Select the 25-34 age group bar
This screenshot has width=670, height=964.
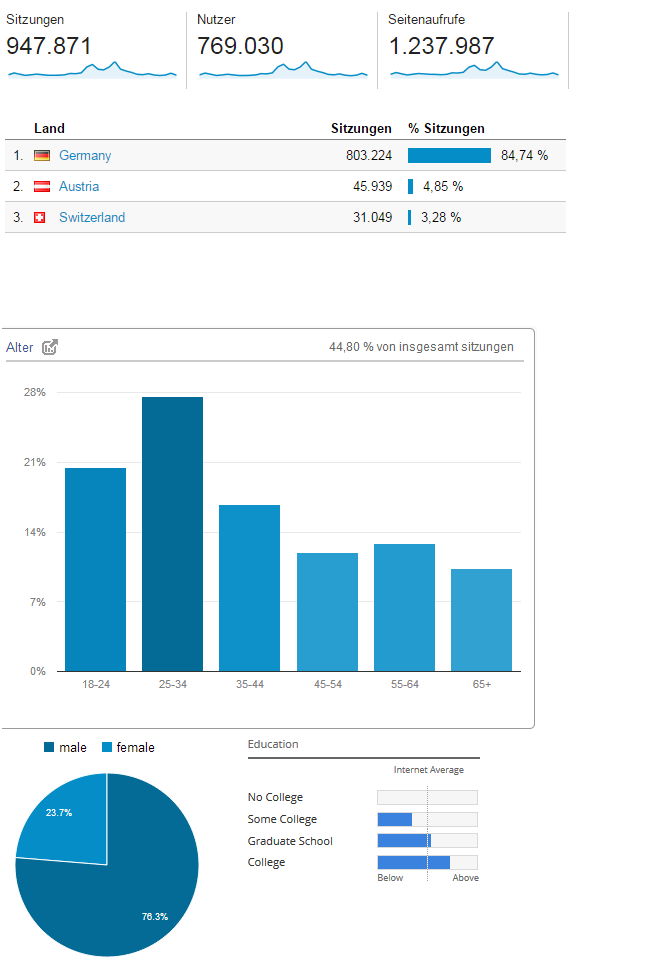pos(172,534)
